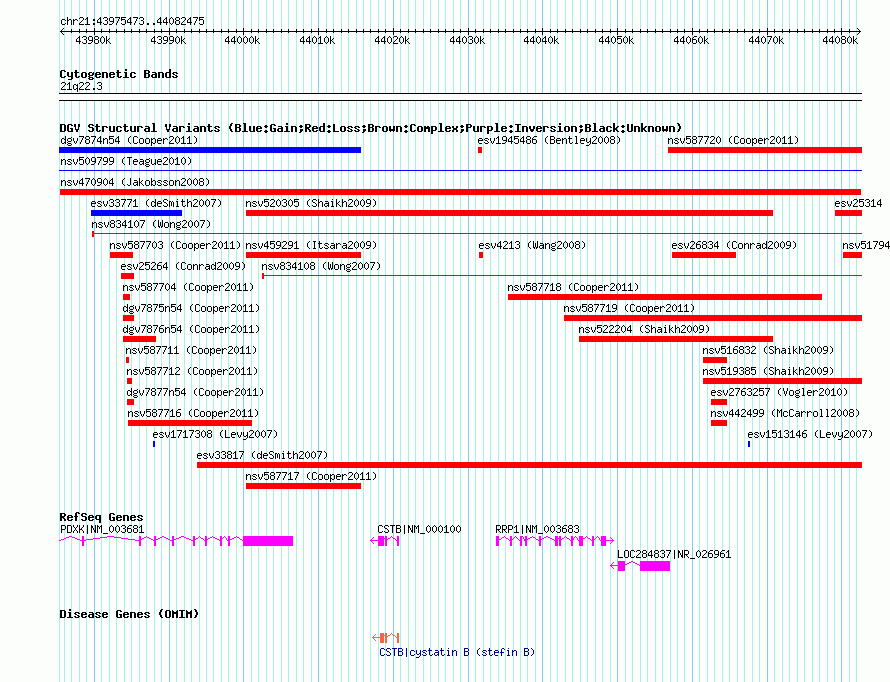The height and width of the screenshot is (682, 890).
Task: Select nsv834108 (Wong2007) variant label
Action: pos(321,266)
